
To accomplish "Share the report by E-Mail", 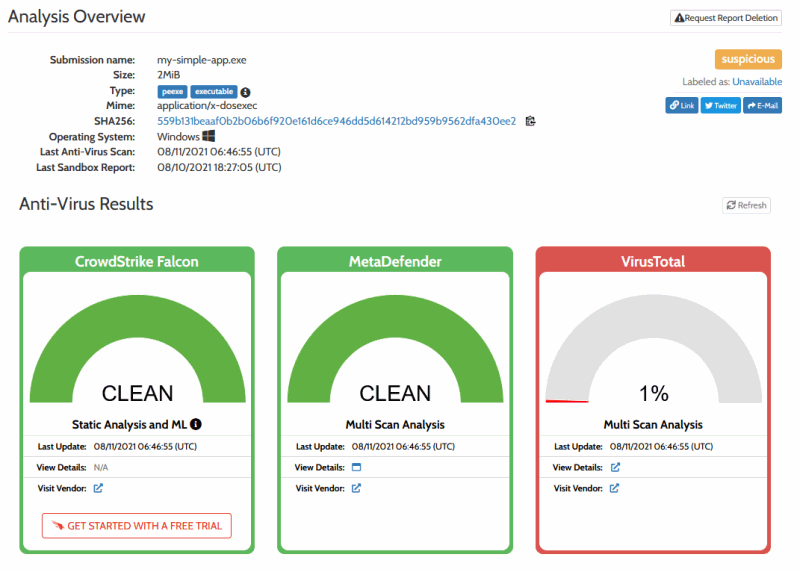I will 762,106.
